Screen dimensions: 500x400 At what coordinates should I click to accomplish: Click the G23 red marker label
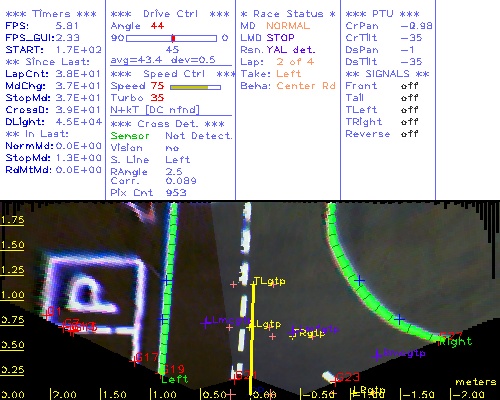click(x=348, y=378)
